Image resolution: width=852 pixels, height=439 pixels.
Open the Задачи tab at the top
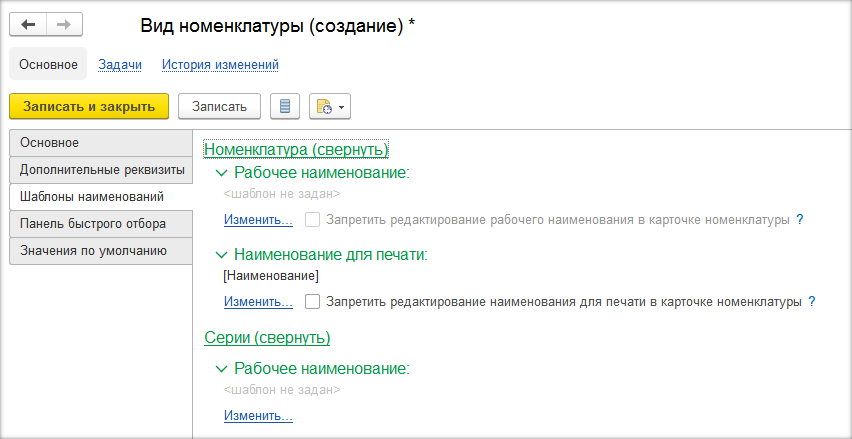tap(120, 65)
